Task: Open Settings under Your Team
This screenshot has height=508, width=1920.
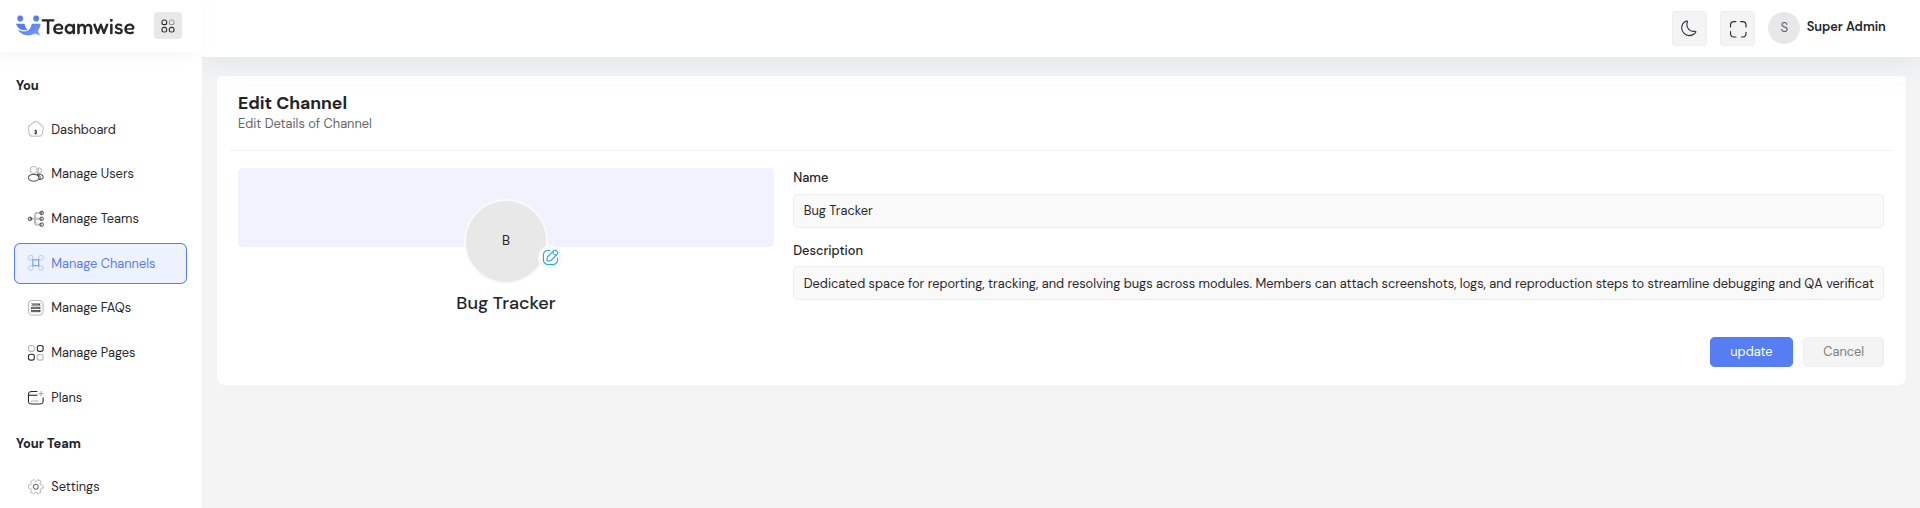Action: [x=75, y=487]
